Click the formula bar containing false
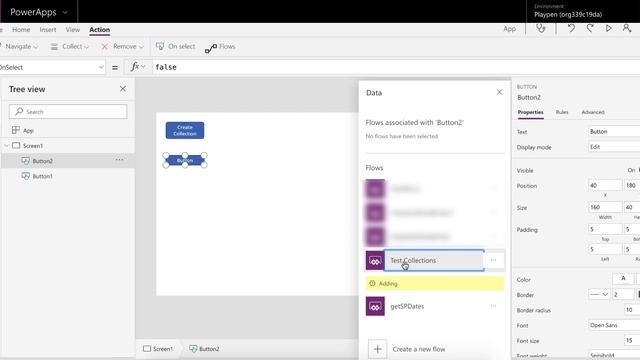 click(396, 67)
